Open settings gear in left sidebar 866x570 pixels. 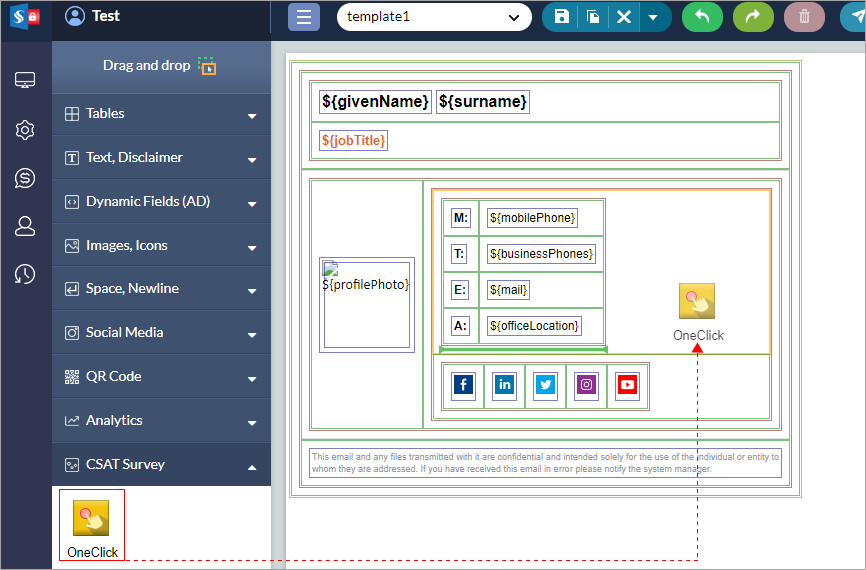click(25, 130)
